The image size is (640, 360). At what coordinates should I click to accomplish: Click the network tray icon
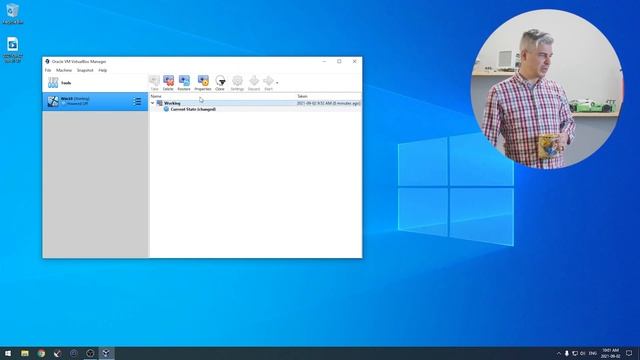click(x=575, y=353)
